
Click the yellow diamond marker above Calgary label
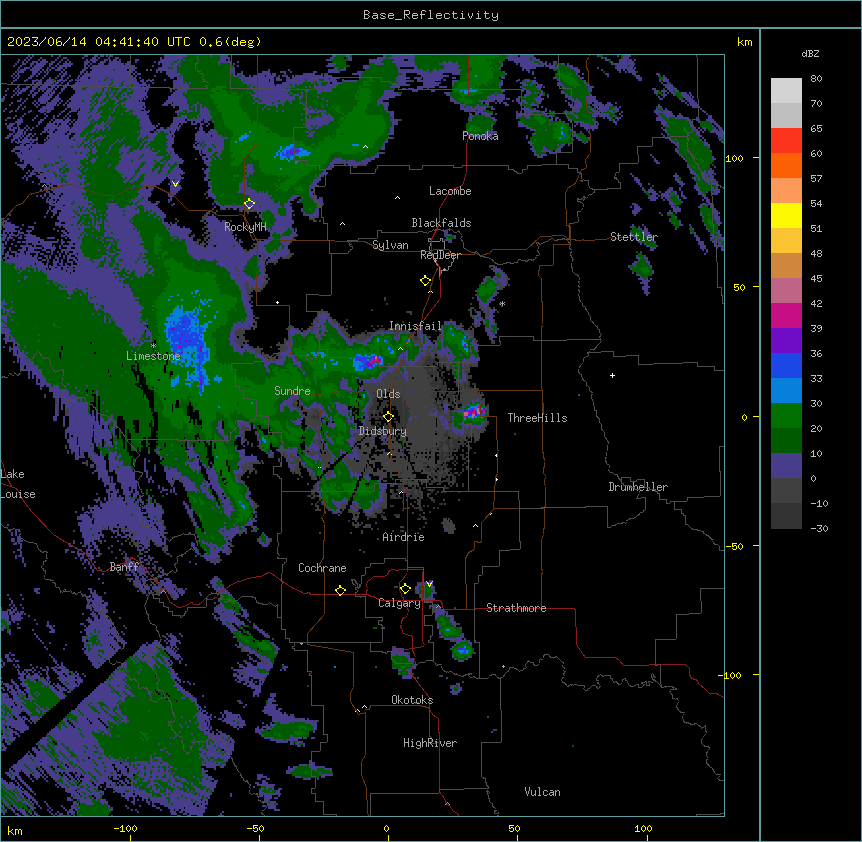[x=405, y=589]
